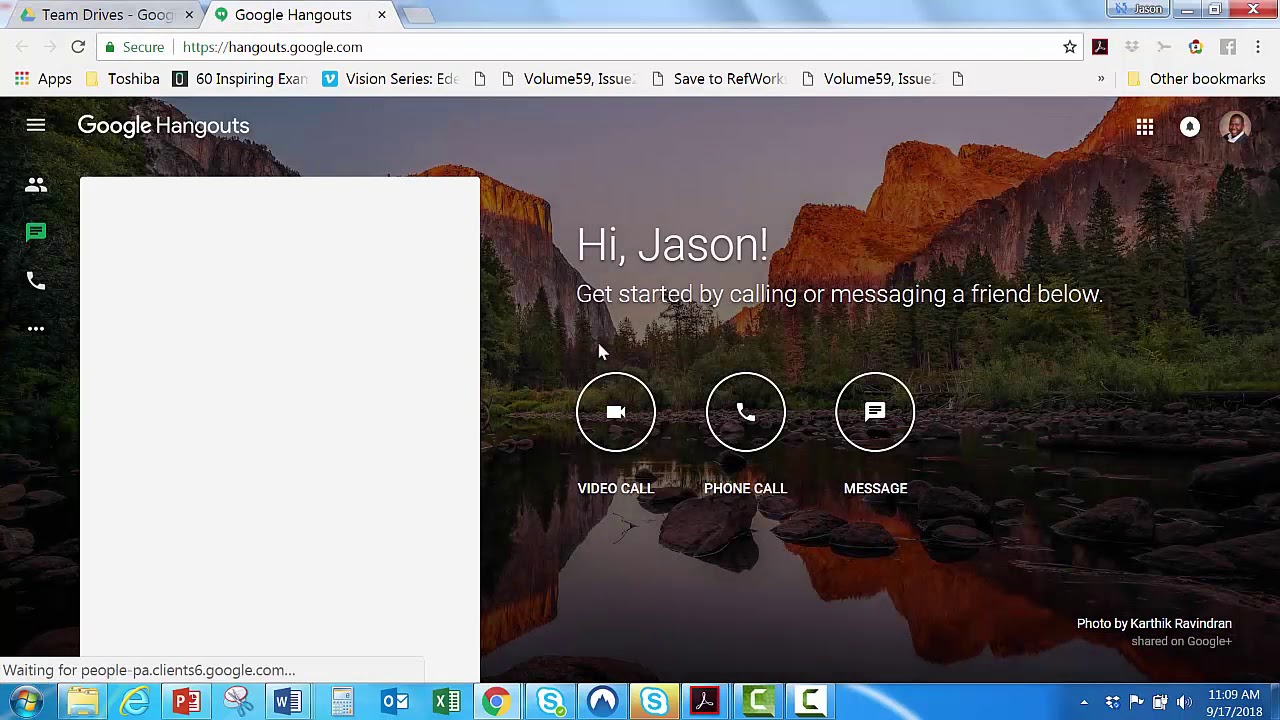Open PowerPoint from the taskbar

pyautogui.click(x=186, y=701)
